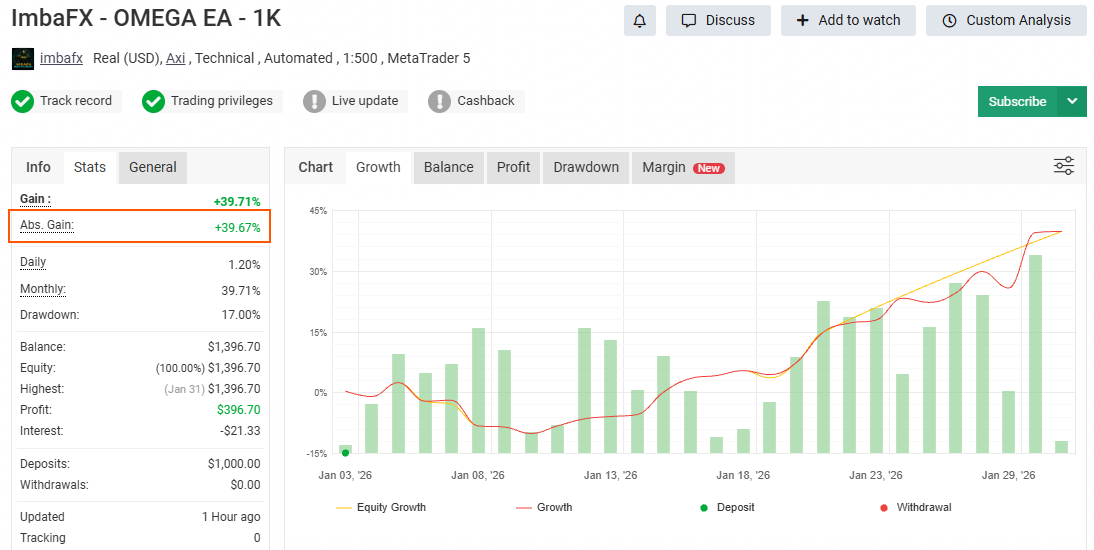Click the -$21.33 interest value

(240, 431)
